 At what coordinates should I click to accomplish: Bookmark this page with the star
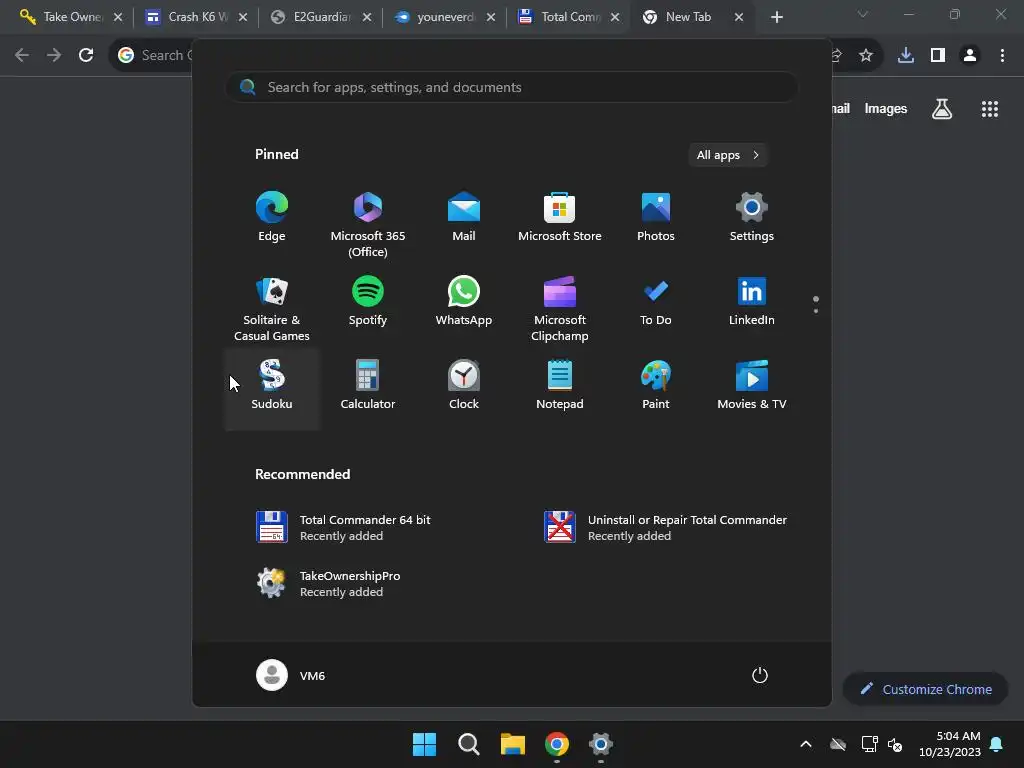tap(866, 56)
